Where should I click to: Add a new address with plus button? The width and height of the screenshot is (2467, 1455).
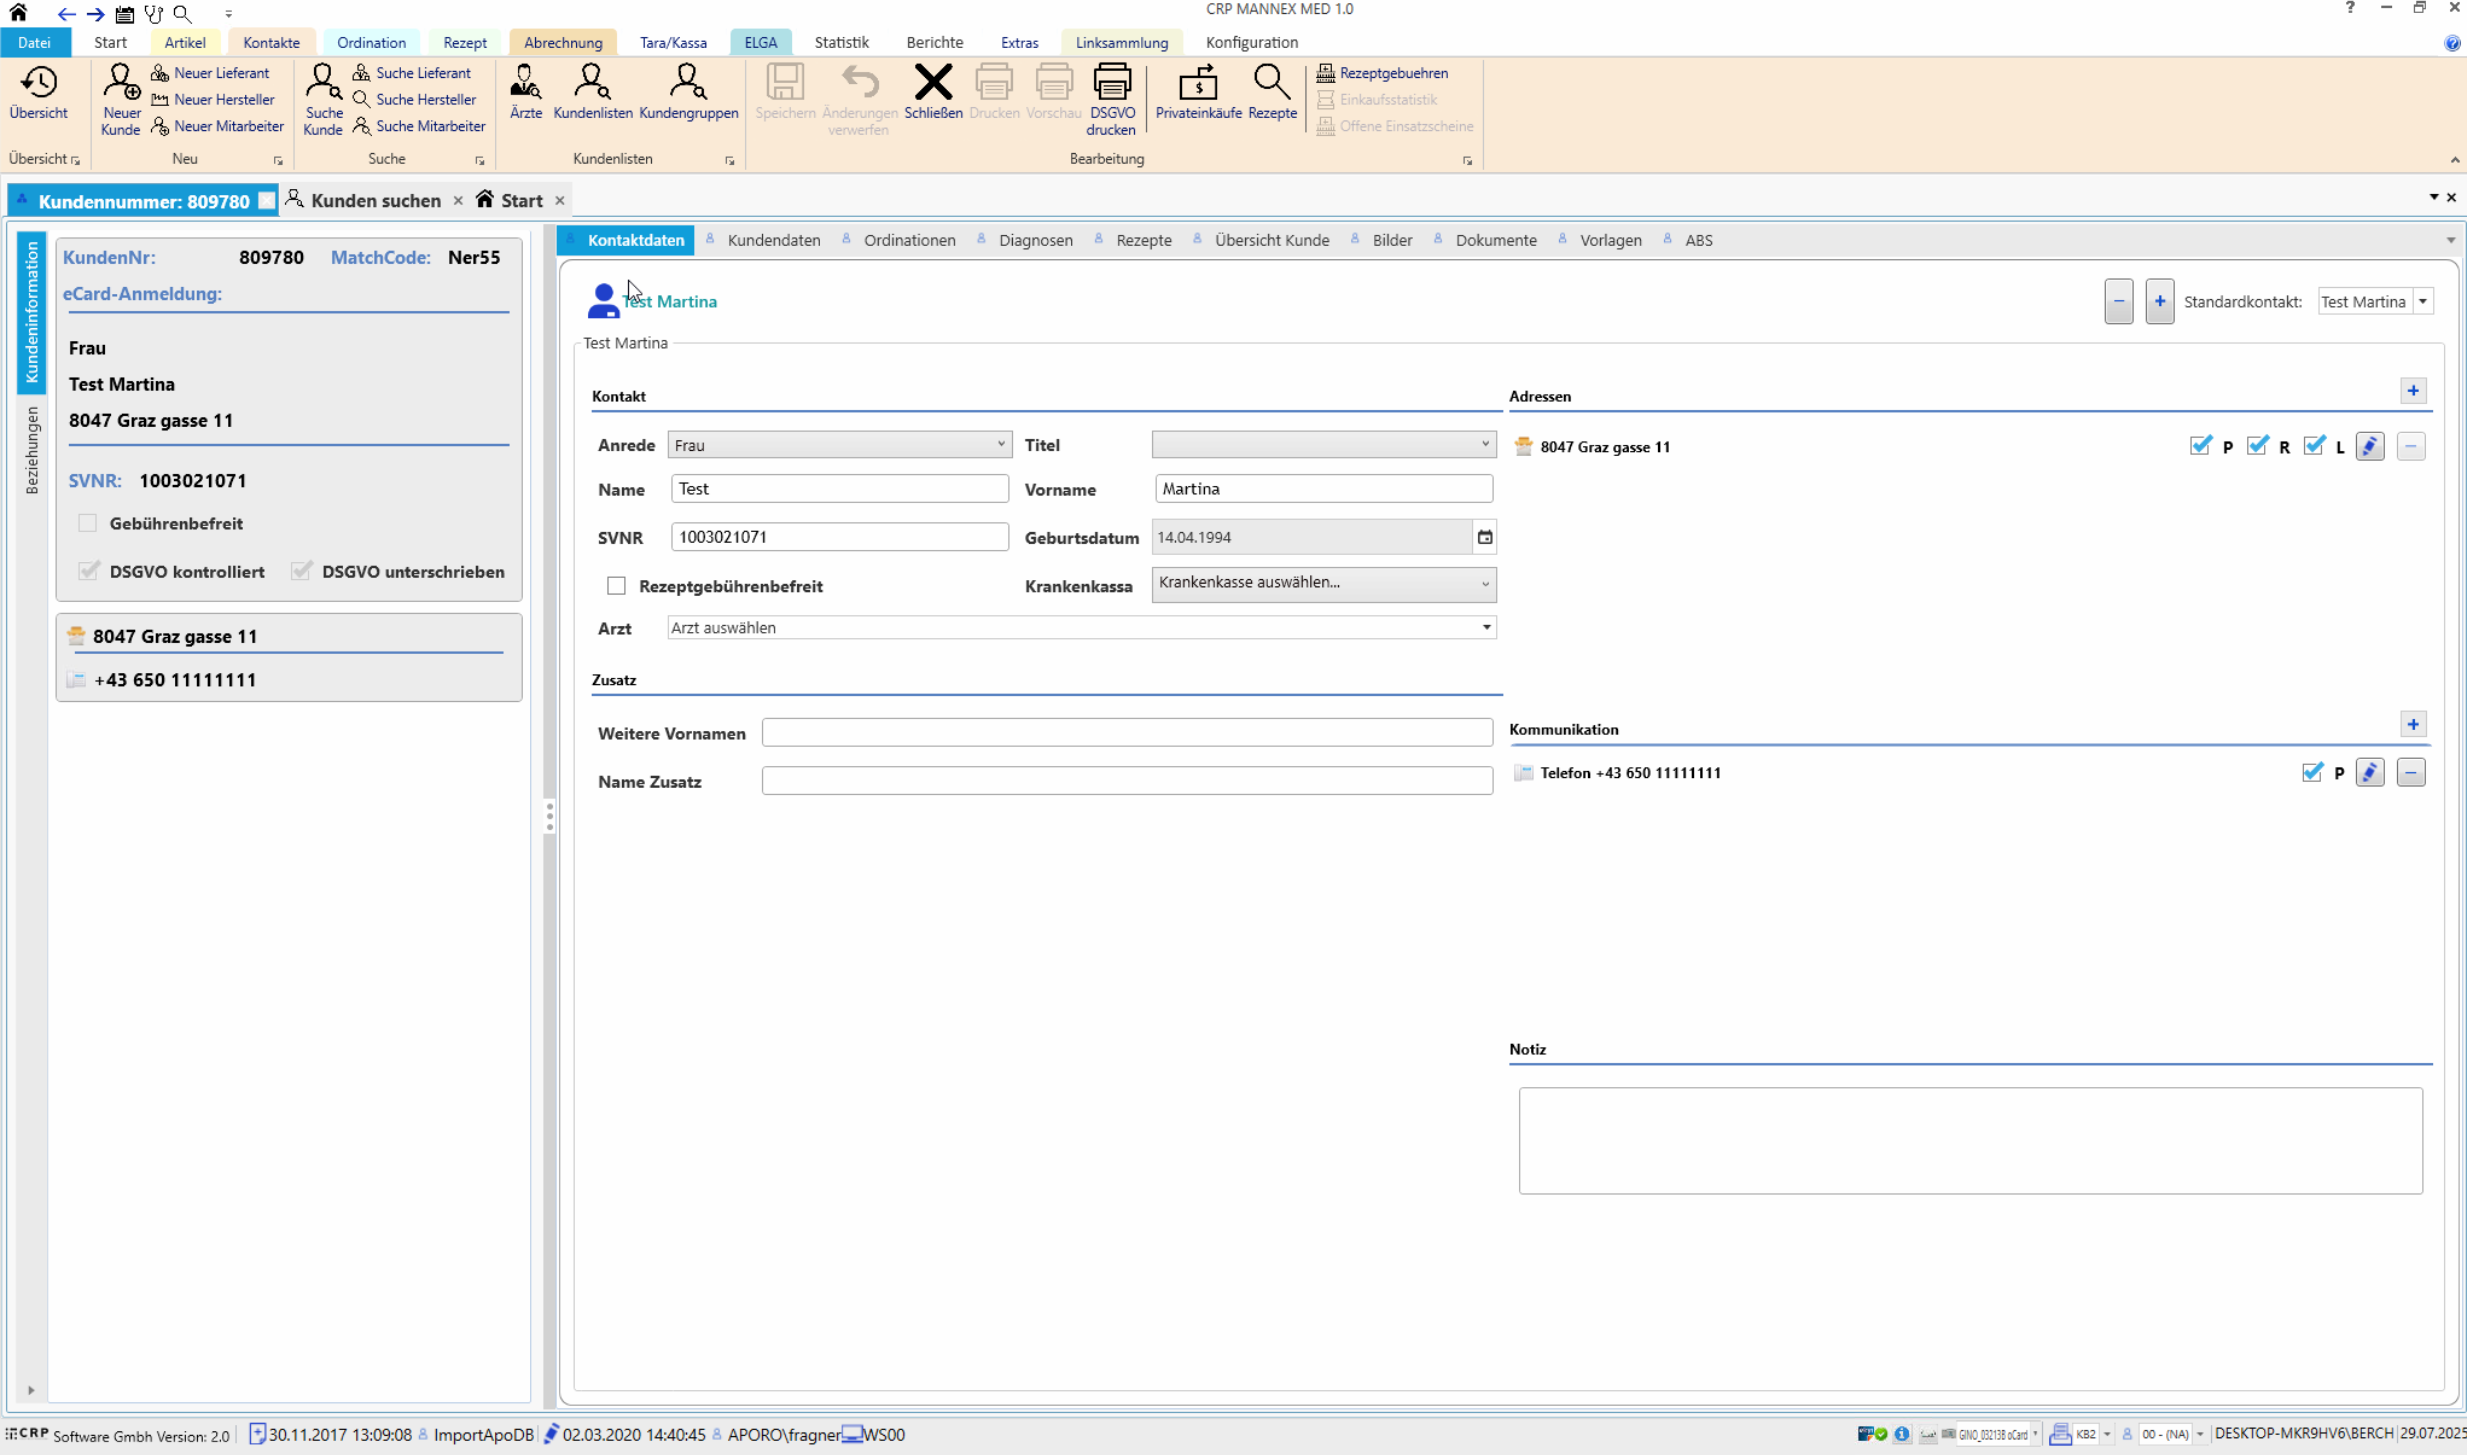(2413, 391)
